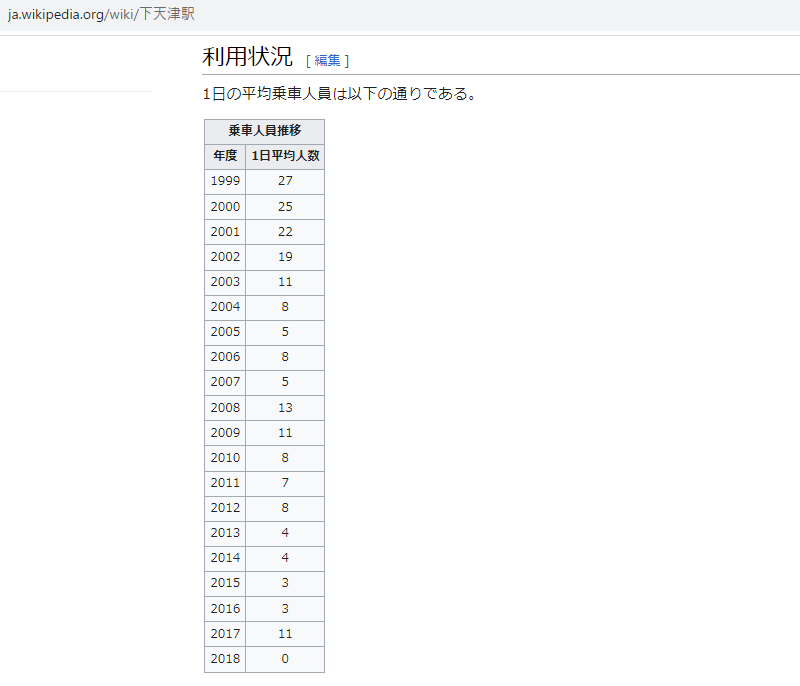Select the 2013 year cell

click(225, 533)
